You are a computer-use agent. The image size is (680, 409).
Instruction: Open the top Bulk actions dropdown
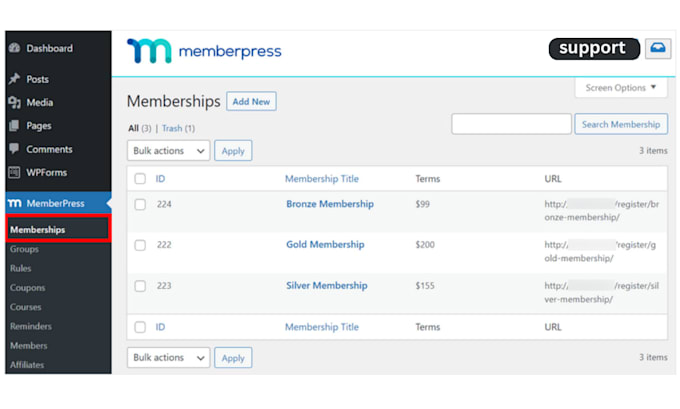[169, 151]
